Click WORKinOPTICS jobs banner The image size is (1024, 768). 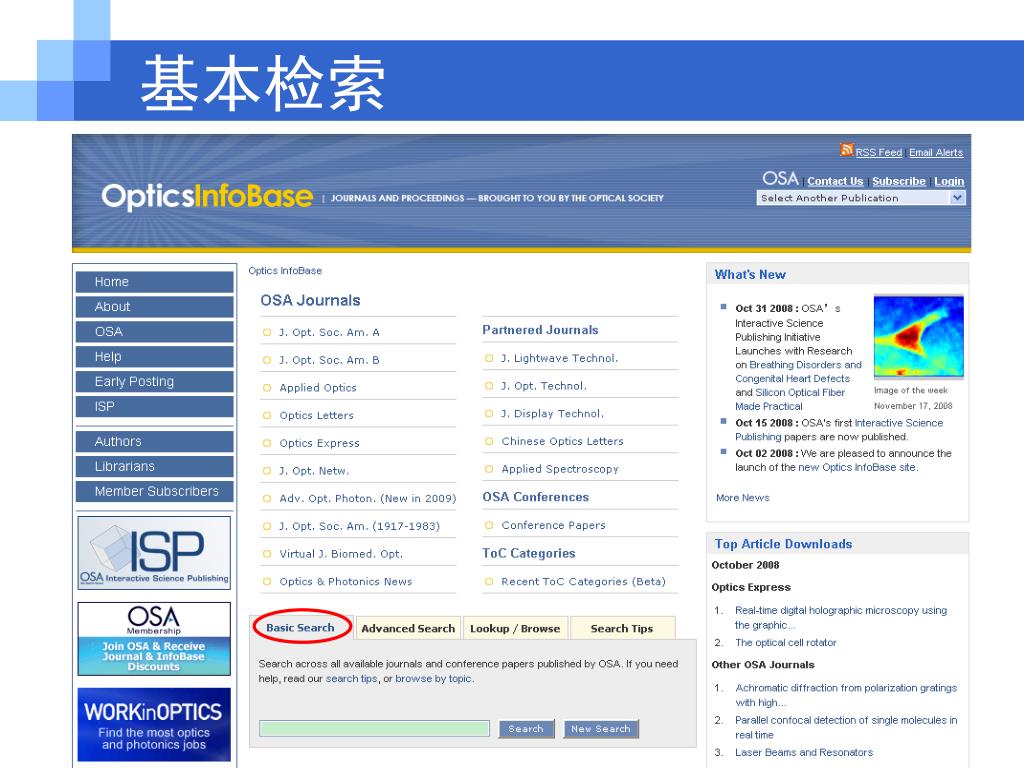154,725
